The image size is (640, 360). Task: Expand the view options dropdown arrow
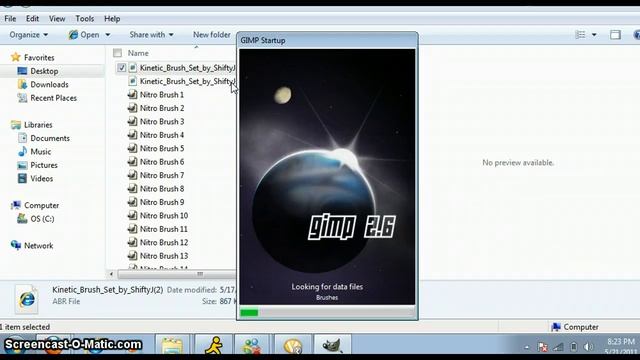[594, 35]
